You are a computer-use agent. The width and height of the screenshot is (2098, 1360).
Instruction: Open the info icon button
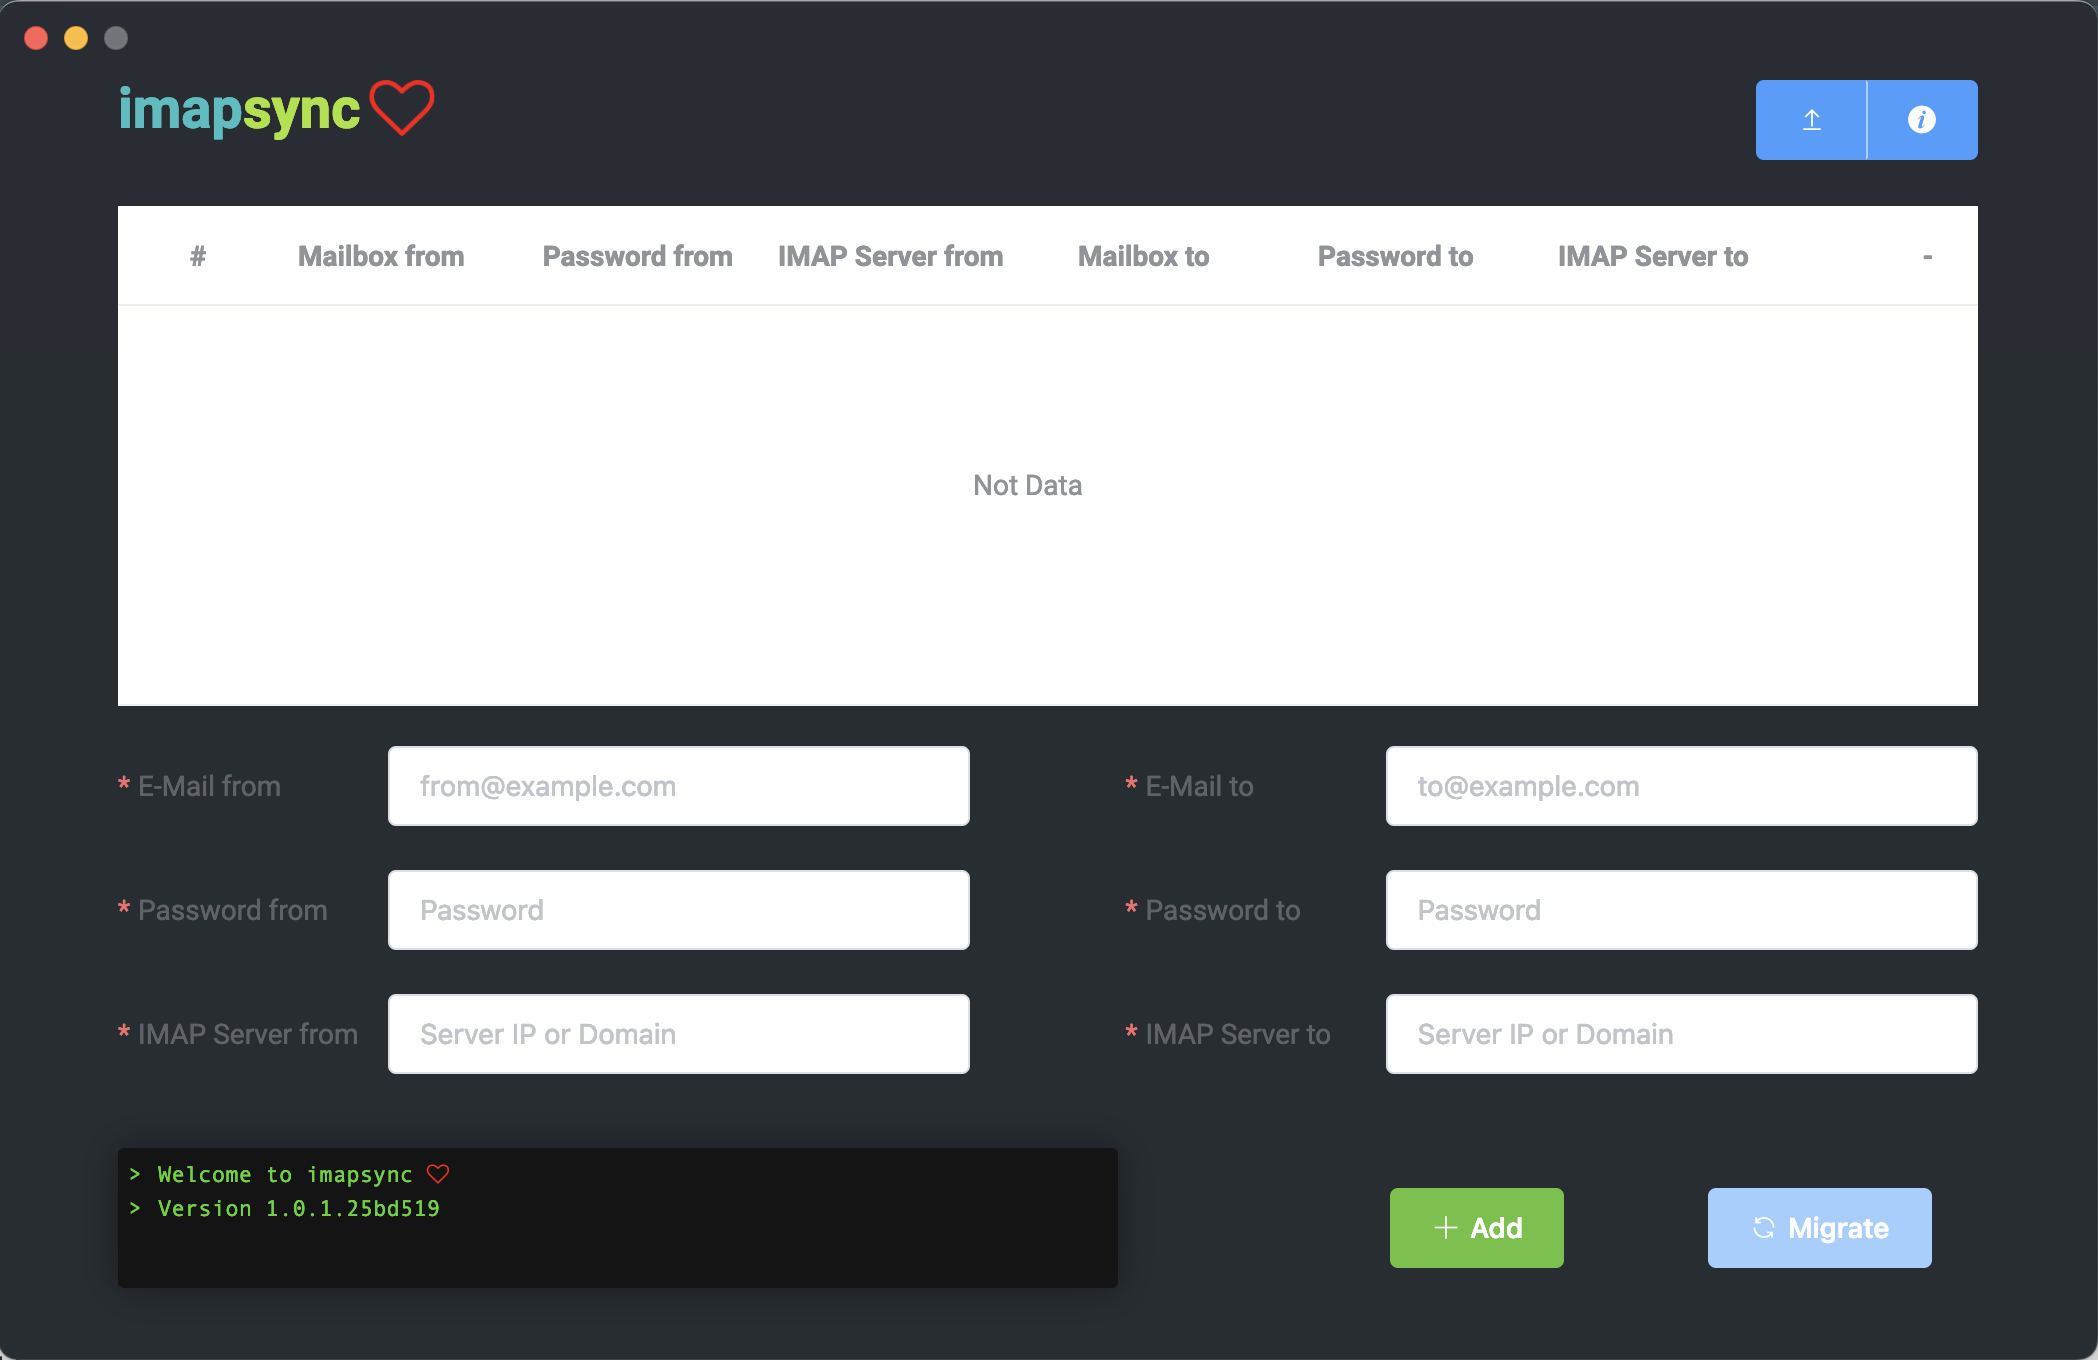pos(1922,120)
